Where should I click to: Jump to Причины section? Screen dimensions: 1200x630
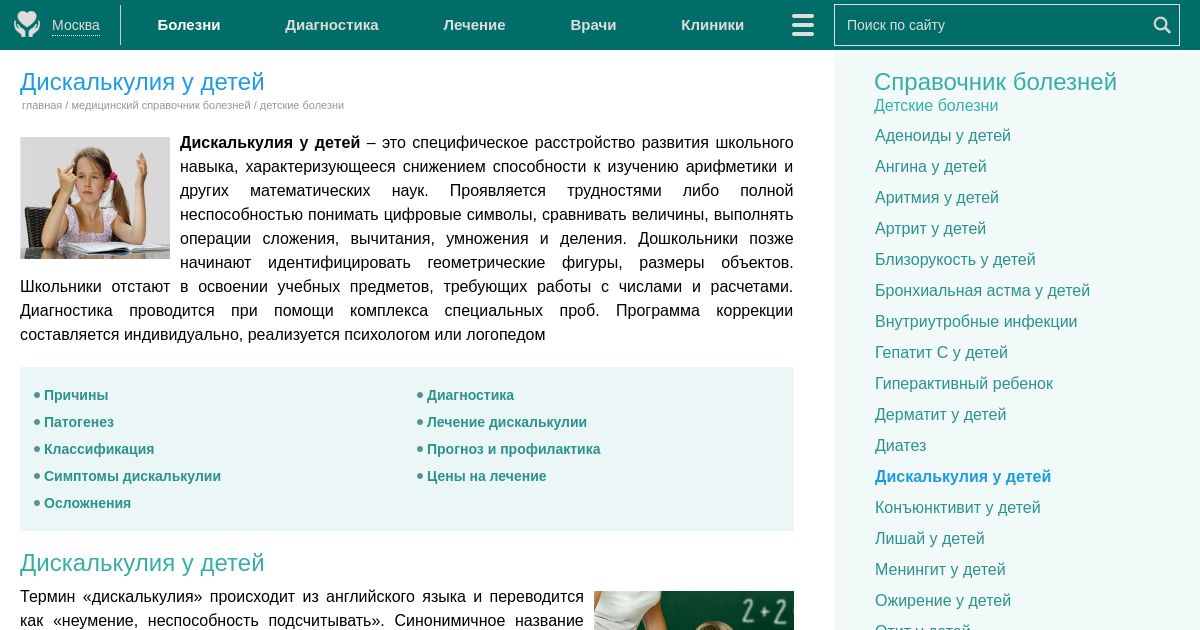(x=76, y=395)
